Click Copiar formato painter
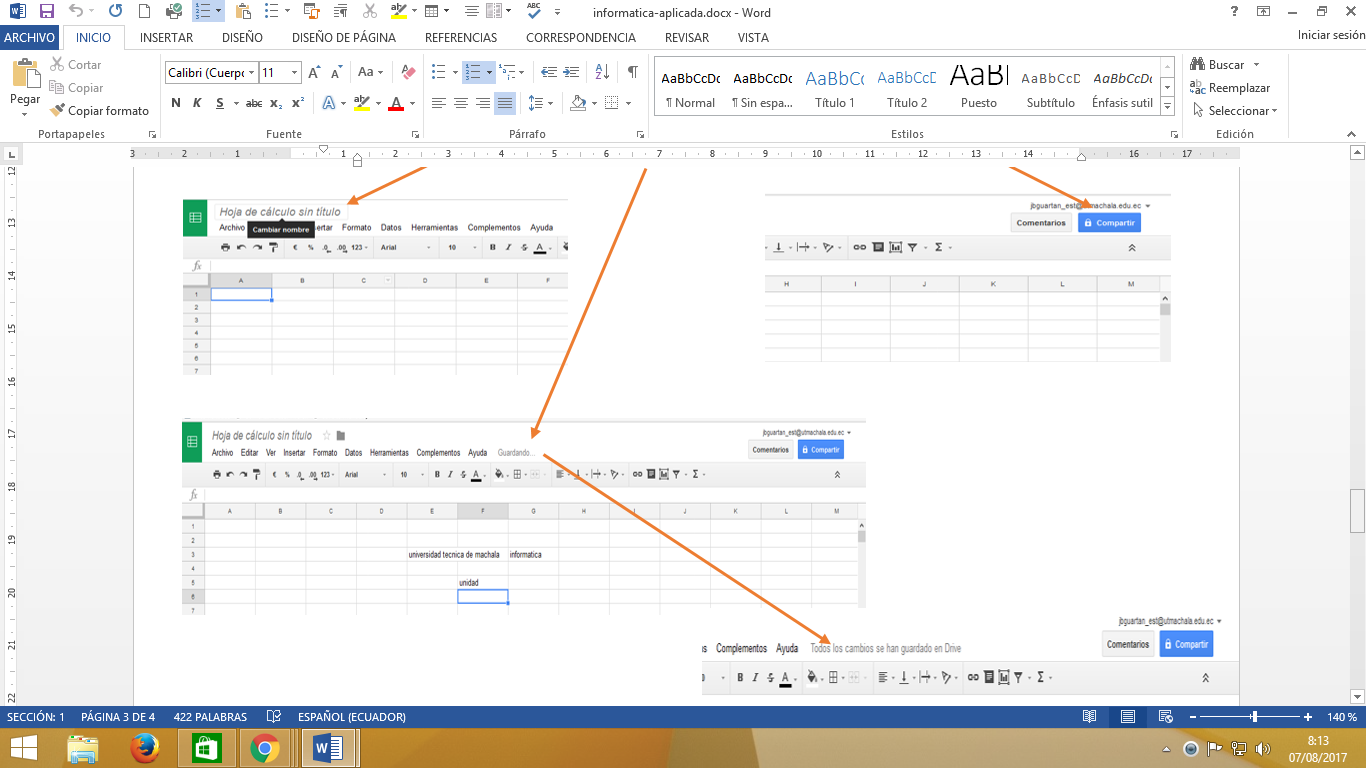The height and width of the screenshot is (768, 1366). [99, 111]
